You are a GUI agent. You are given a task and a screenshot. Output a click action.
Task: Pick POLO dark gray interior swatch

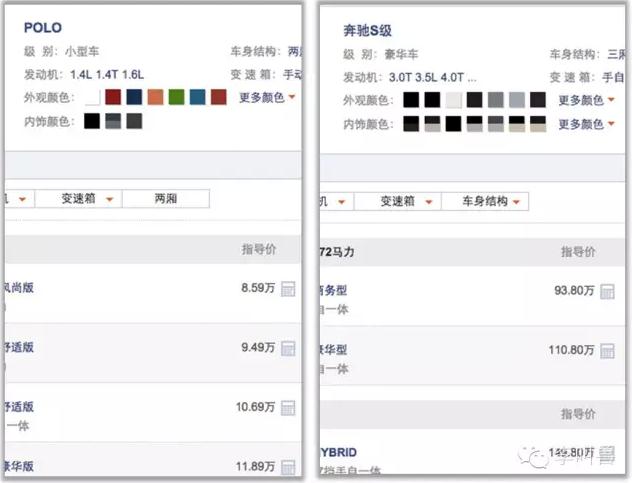click(x=134, y=121)
